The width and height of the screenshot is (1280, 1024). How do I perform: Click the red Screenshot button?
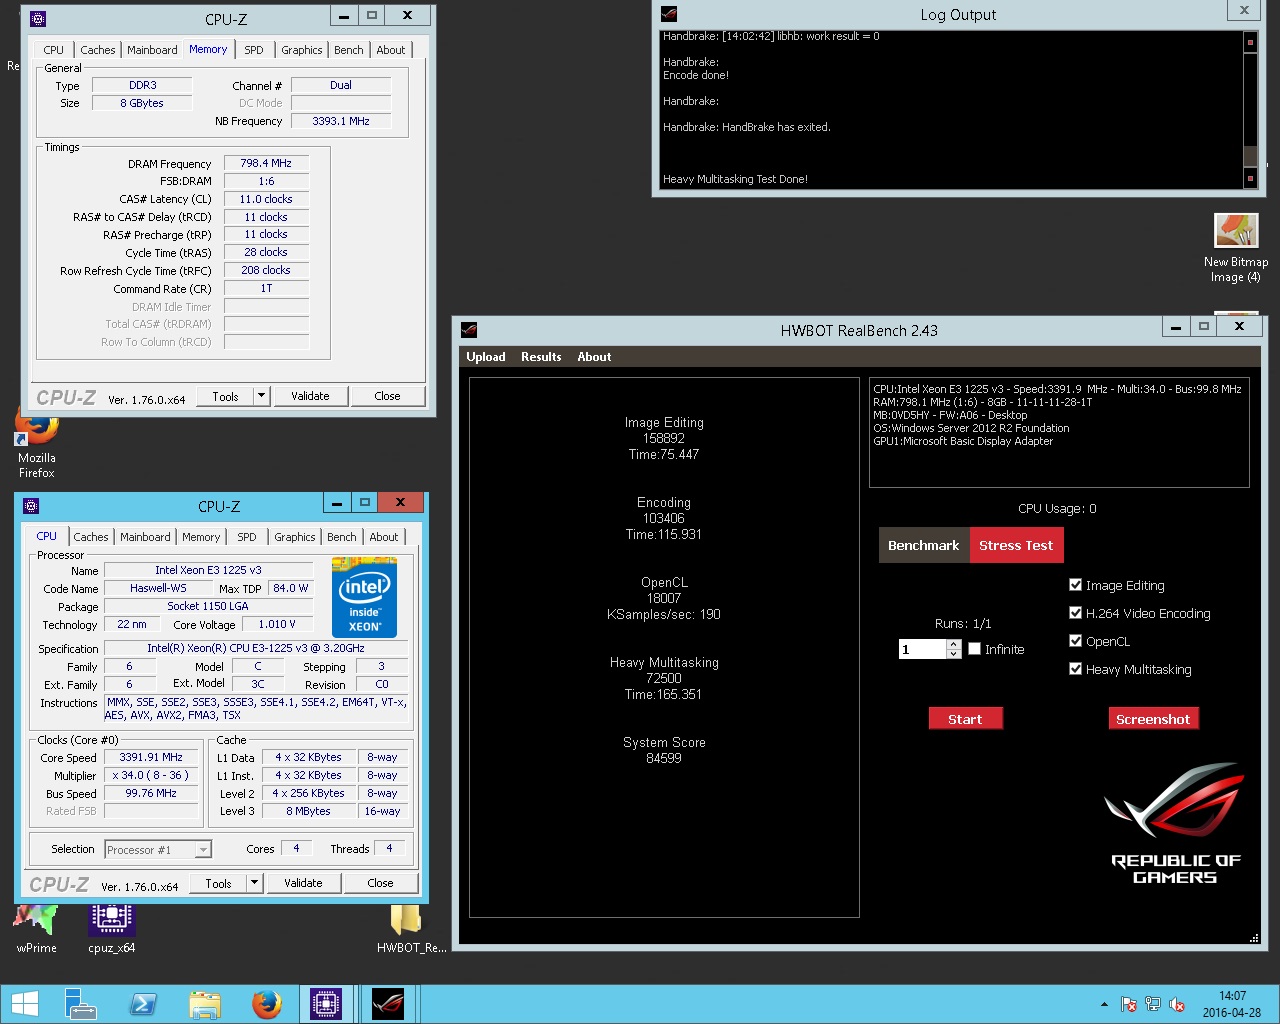click(x=1153, y=719)
